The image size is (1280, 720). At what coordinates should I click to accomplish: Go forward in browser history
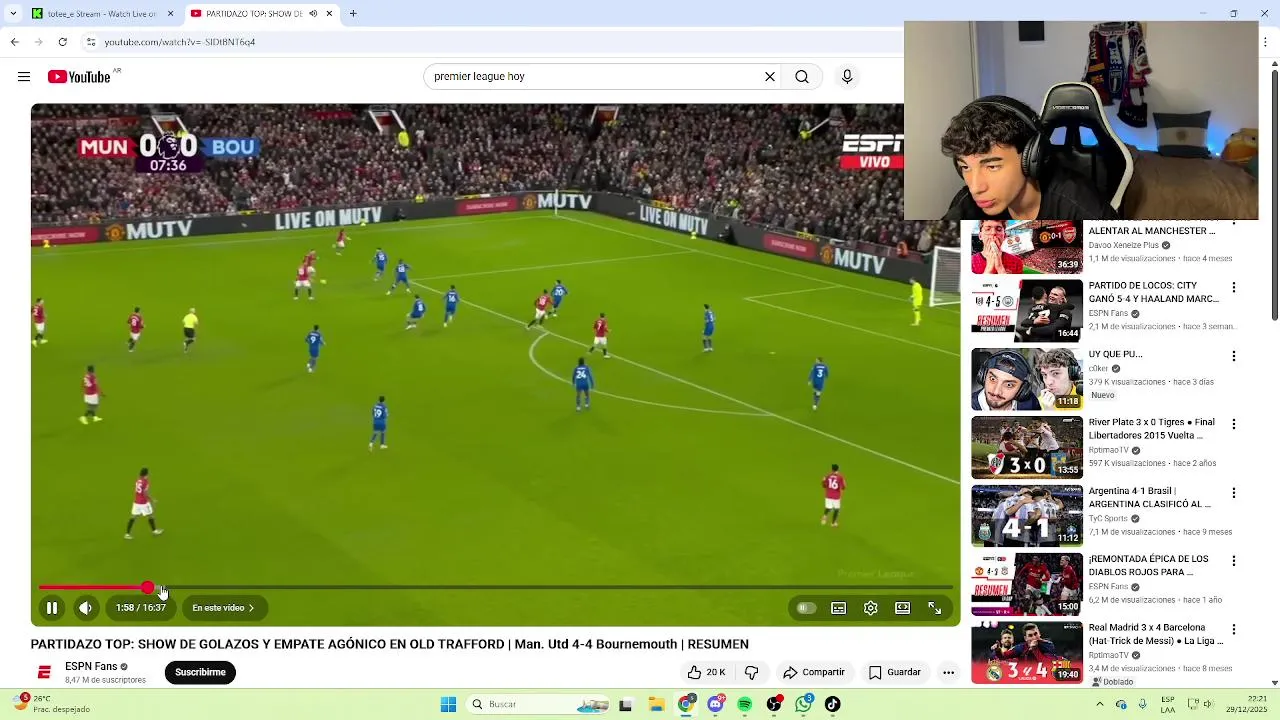click(39, 42)
